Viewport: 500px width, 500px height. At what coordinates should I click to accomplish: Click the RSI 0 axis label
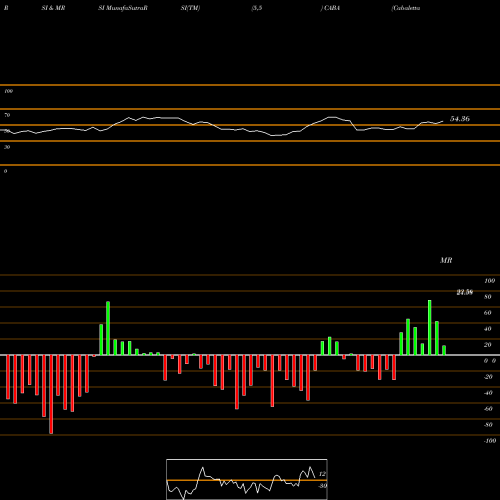[x=5, y=171]
